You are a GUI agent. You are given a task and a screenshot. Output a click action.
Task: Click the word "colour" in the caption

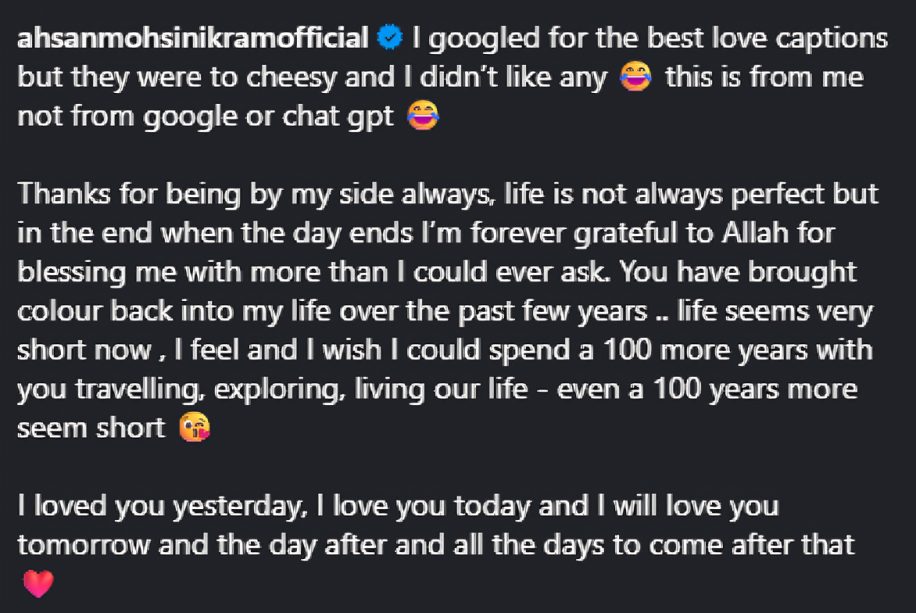point(60,311)
